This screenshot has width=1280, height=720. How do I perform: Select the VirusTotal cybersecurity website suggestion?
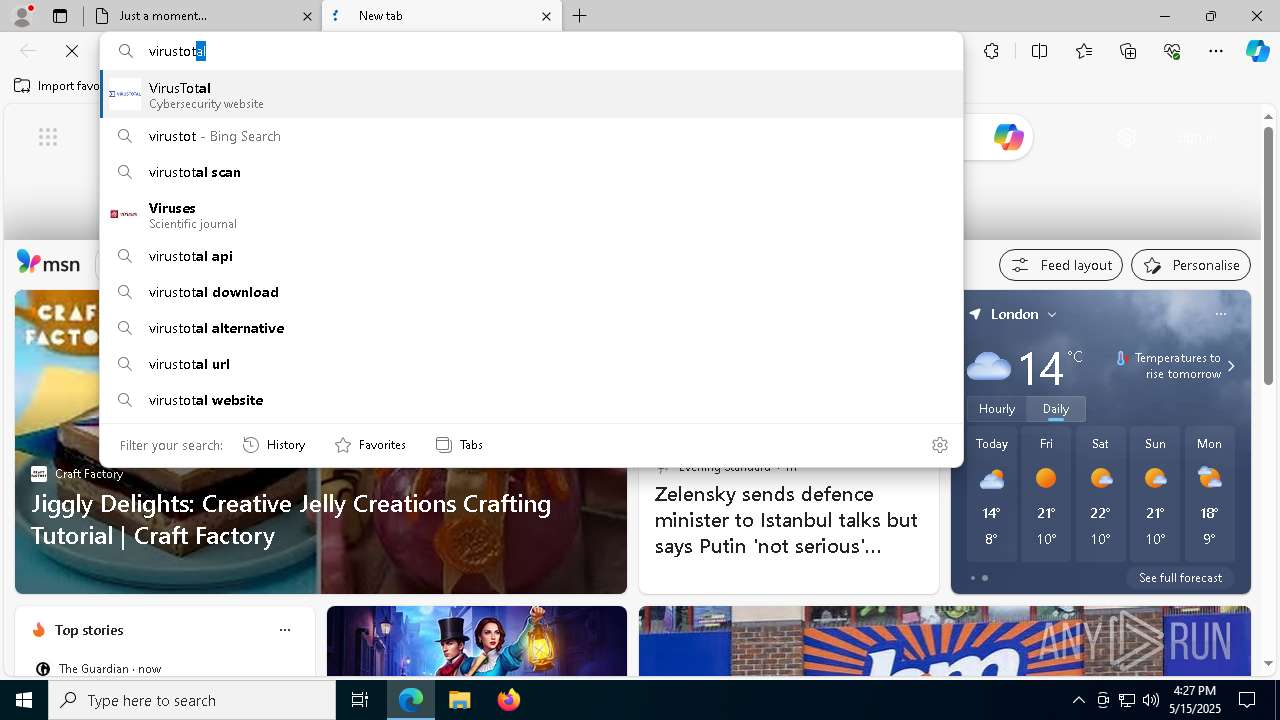tap(531, 94)
